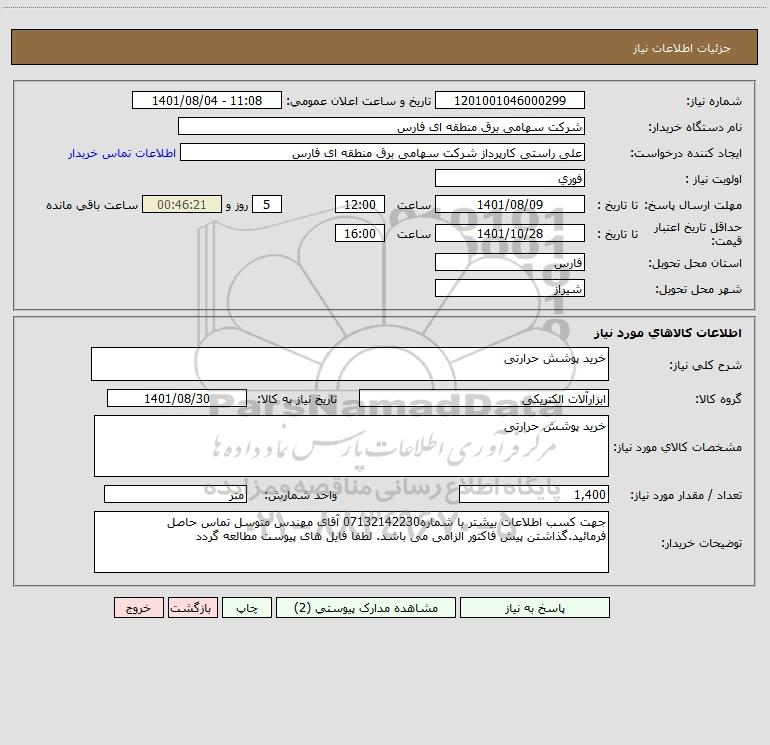Click the شرح کلی نیاز description box
Image resolution: width=770 pixels, height=745 pixels.
[350, 364]
